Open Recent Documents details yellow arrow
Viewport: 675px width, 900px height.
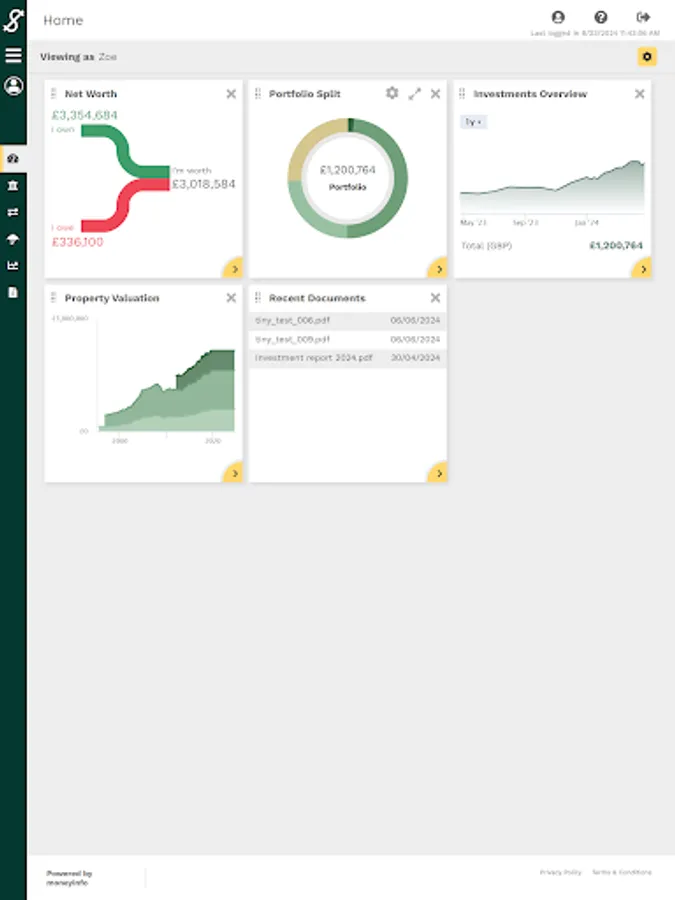[437, 472]
